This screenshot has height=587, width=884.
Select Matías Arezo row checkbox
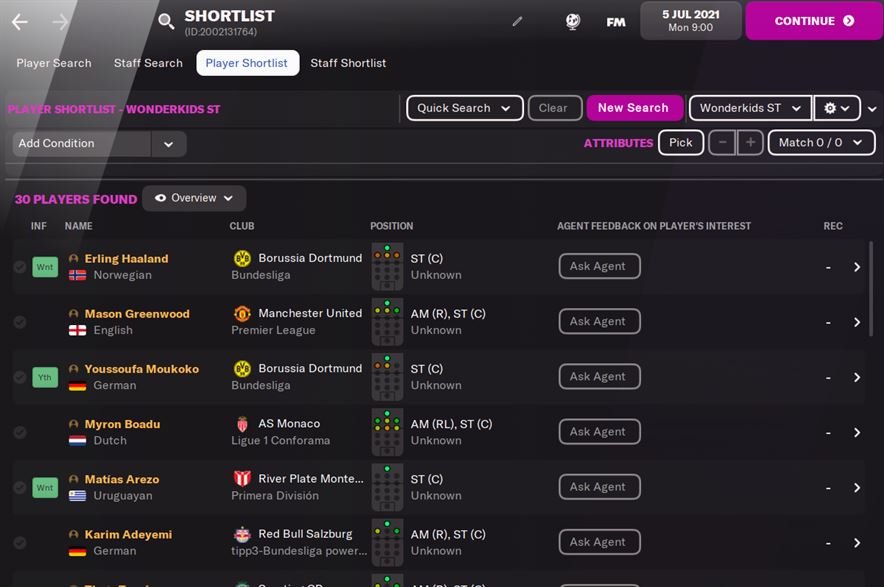coord(20,488)
